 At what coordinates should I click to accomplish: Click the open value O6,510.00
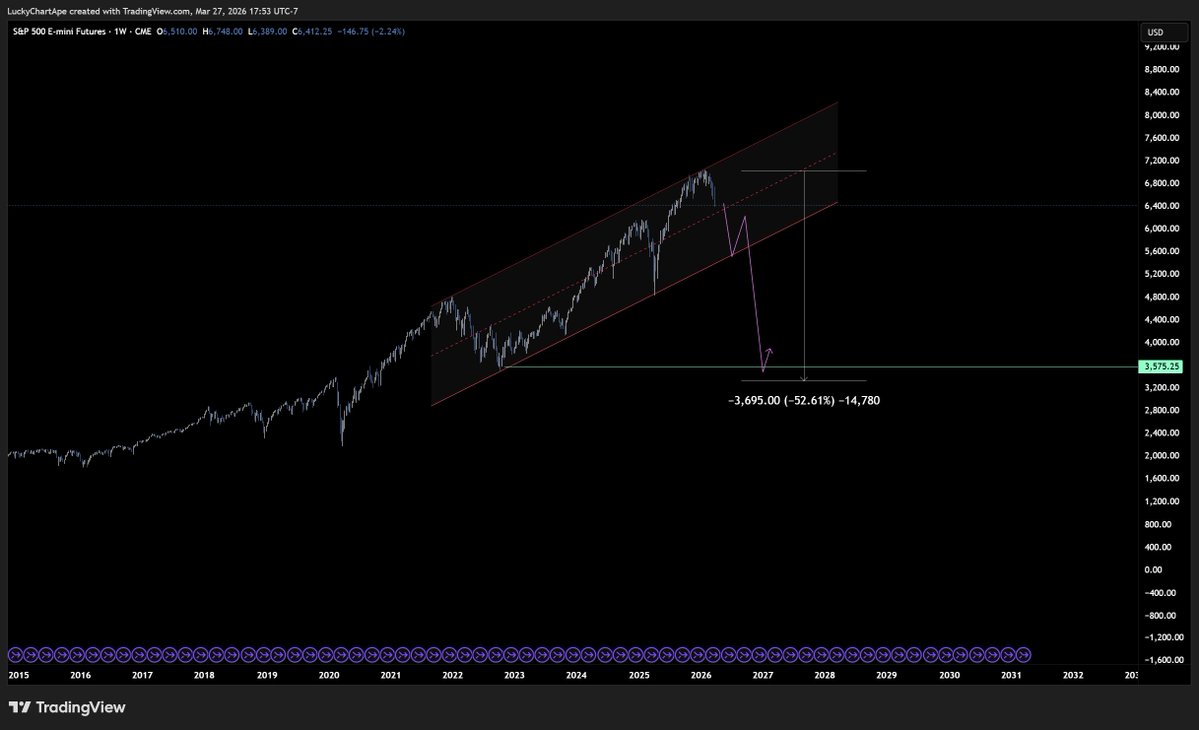coord(177,31)
